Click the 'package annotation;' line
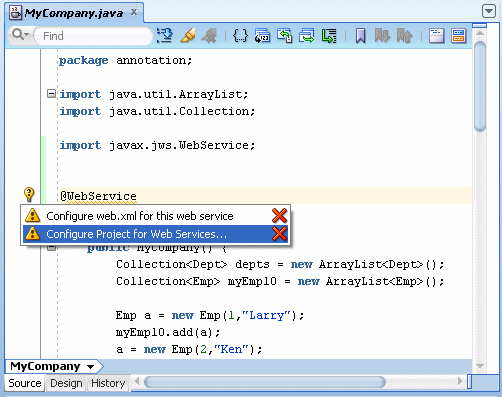 [125, 60]
